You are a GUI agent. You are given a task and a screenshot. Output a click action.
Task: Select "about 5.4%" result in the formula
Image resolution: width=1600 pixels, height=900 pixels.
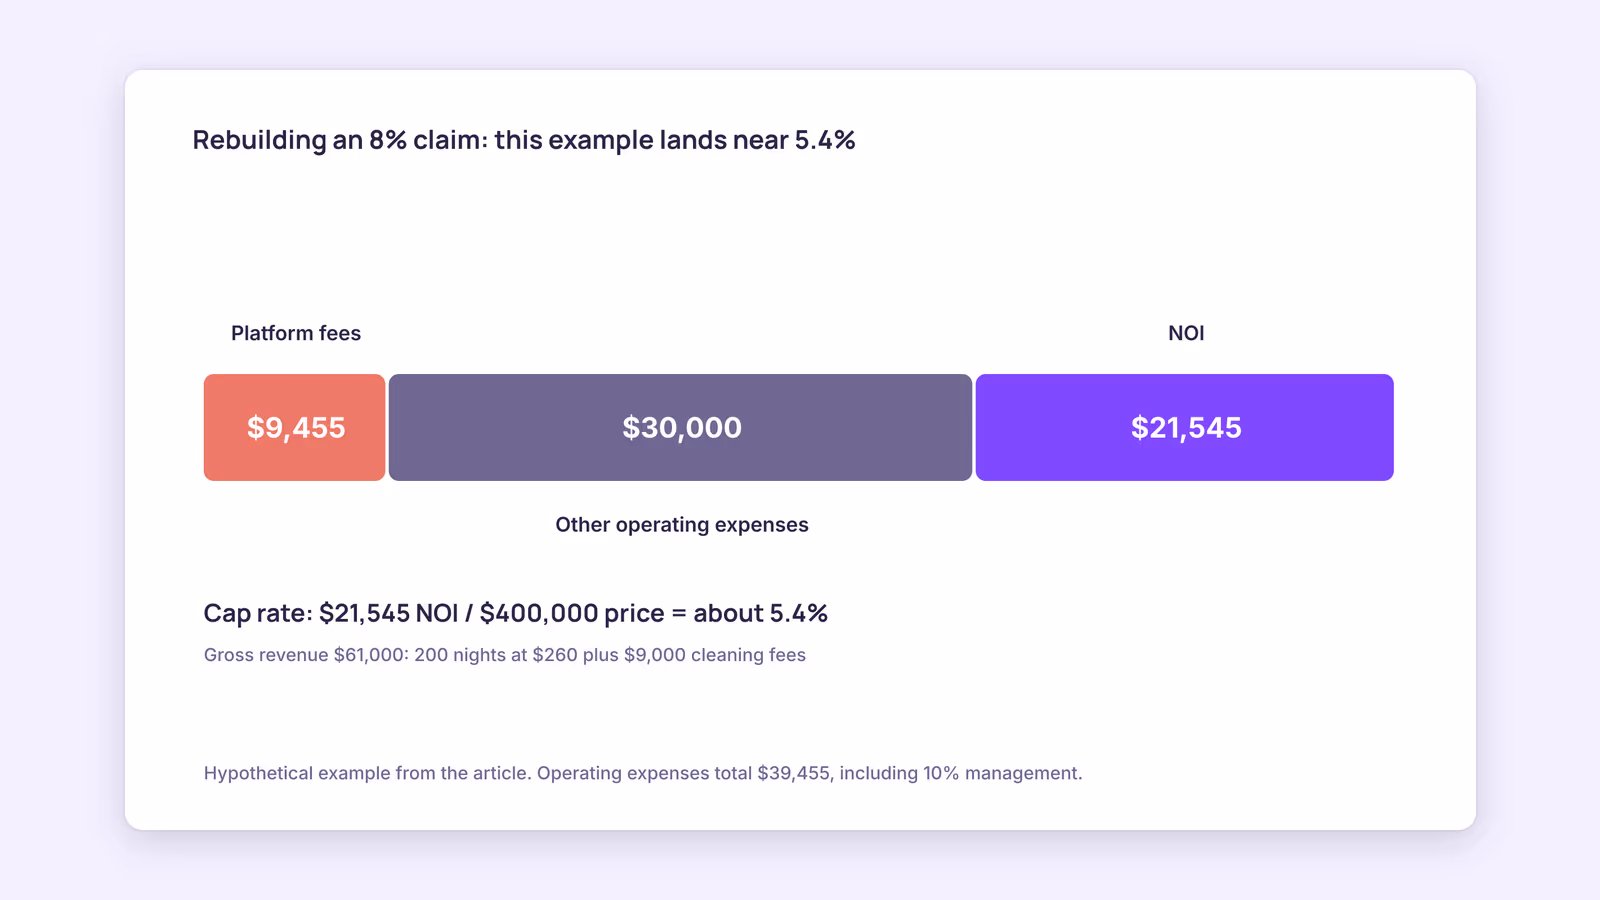[x=760, y=613]
